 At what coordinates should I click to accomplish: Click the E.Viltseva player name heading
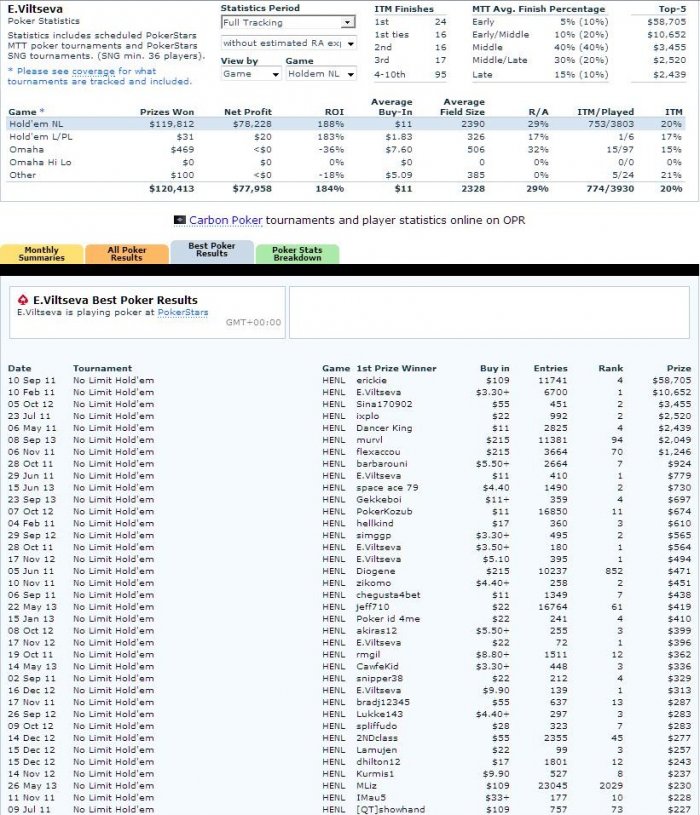35,9
